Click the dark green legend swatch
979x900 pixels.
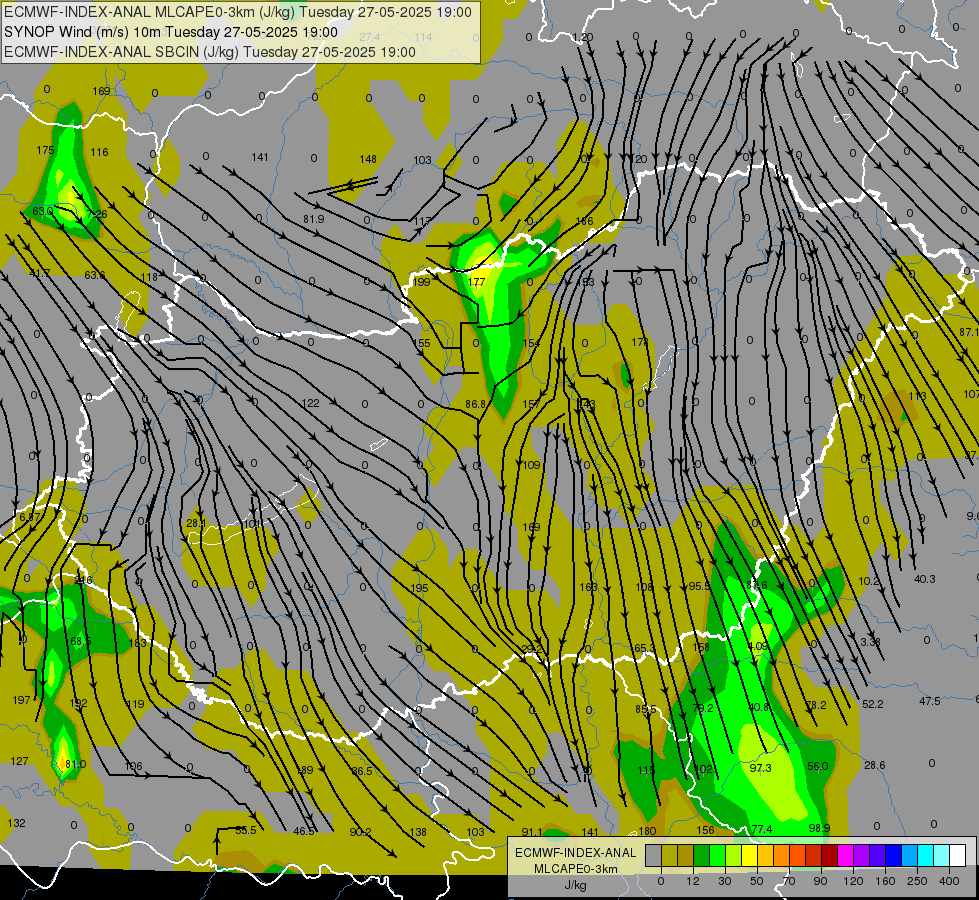point(701,855)
